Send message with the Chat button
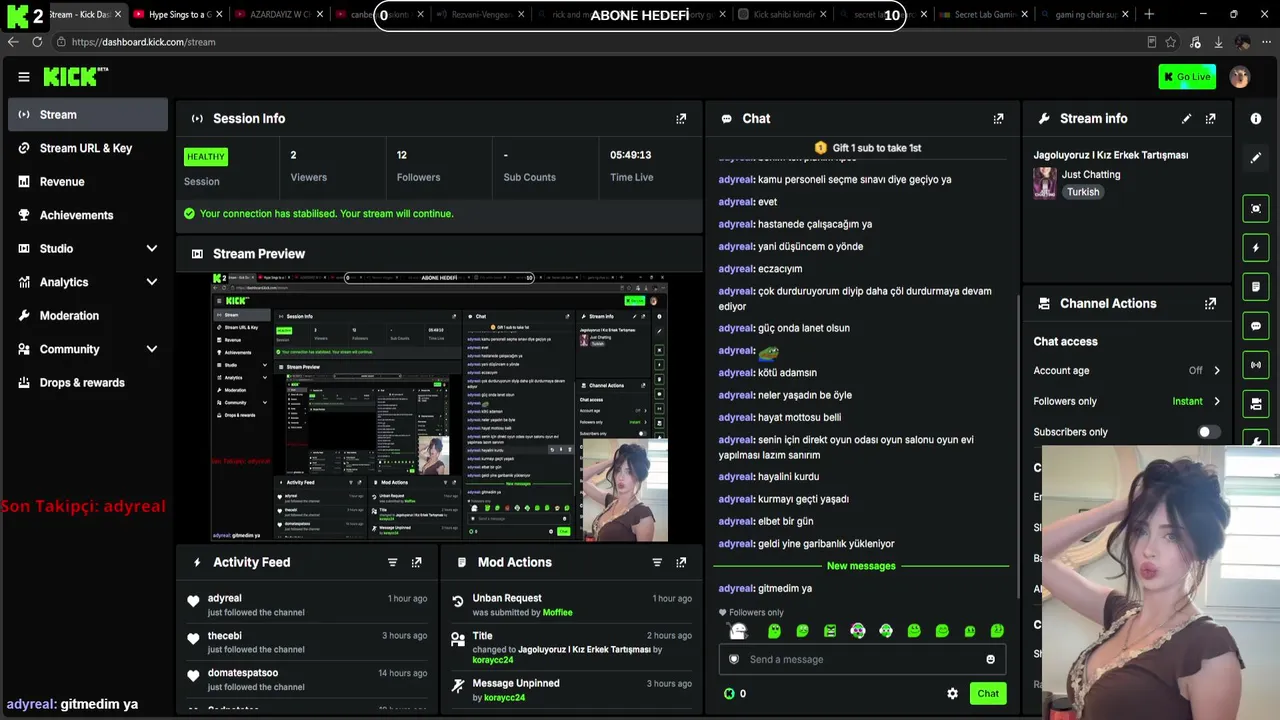 coord(988,693)
